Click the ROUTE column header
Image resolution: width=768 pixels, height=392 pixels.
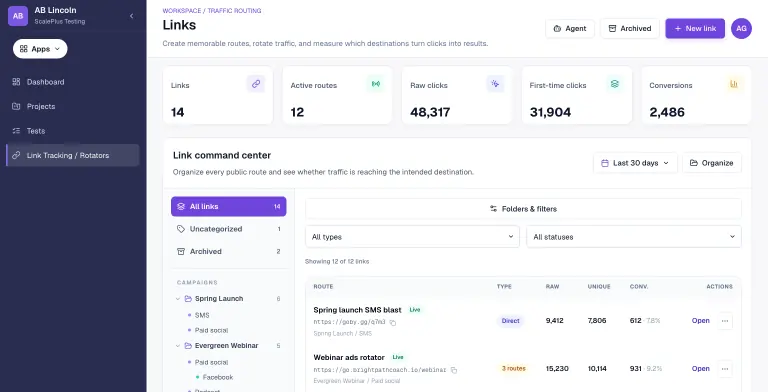tap(323, 287)
